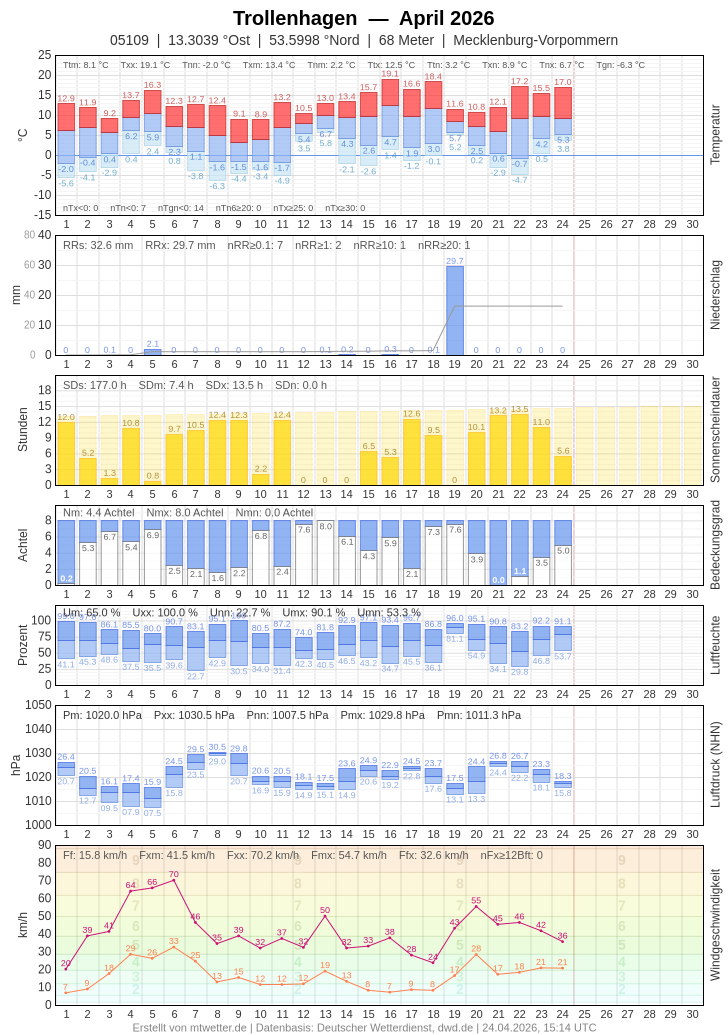Screen dimensions: 728x1035
Task: Select the gust value '55' on day 20
Action: coord(477,900)
